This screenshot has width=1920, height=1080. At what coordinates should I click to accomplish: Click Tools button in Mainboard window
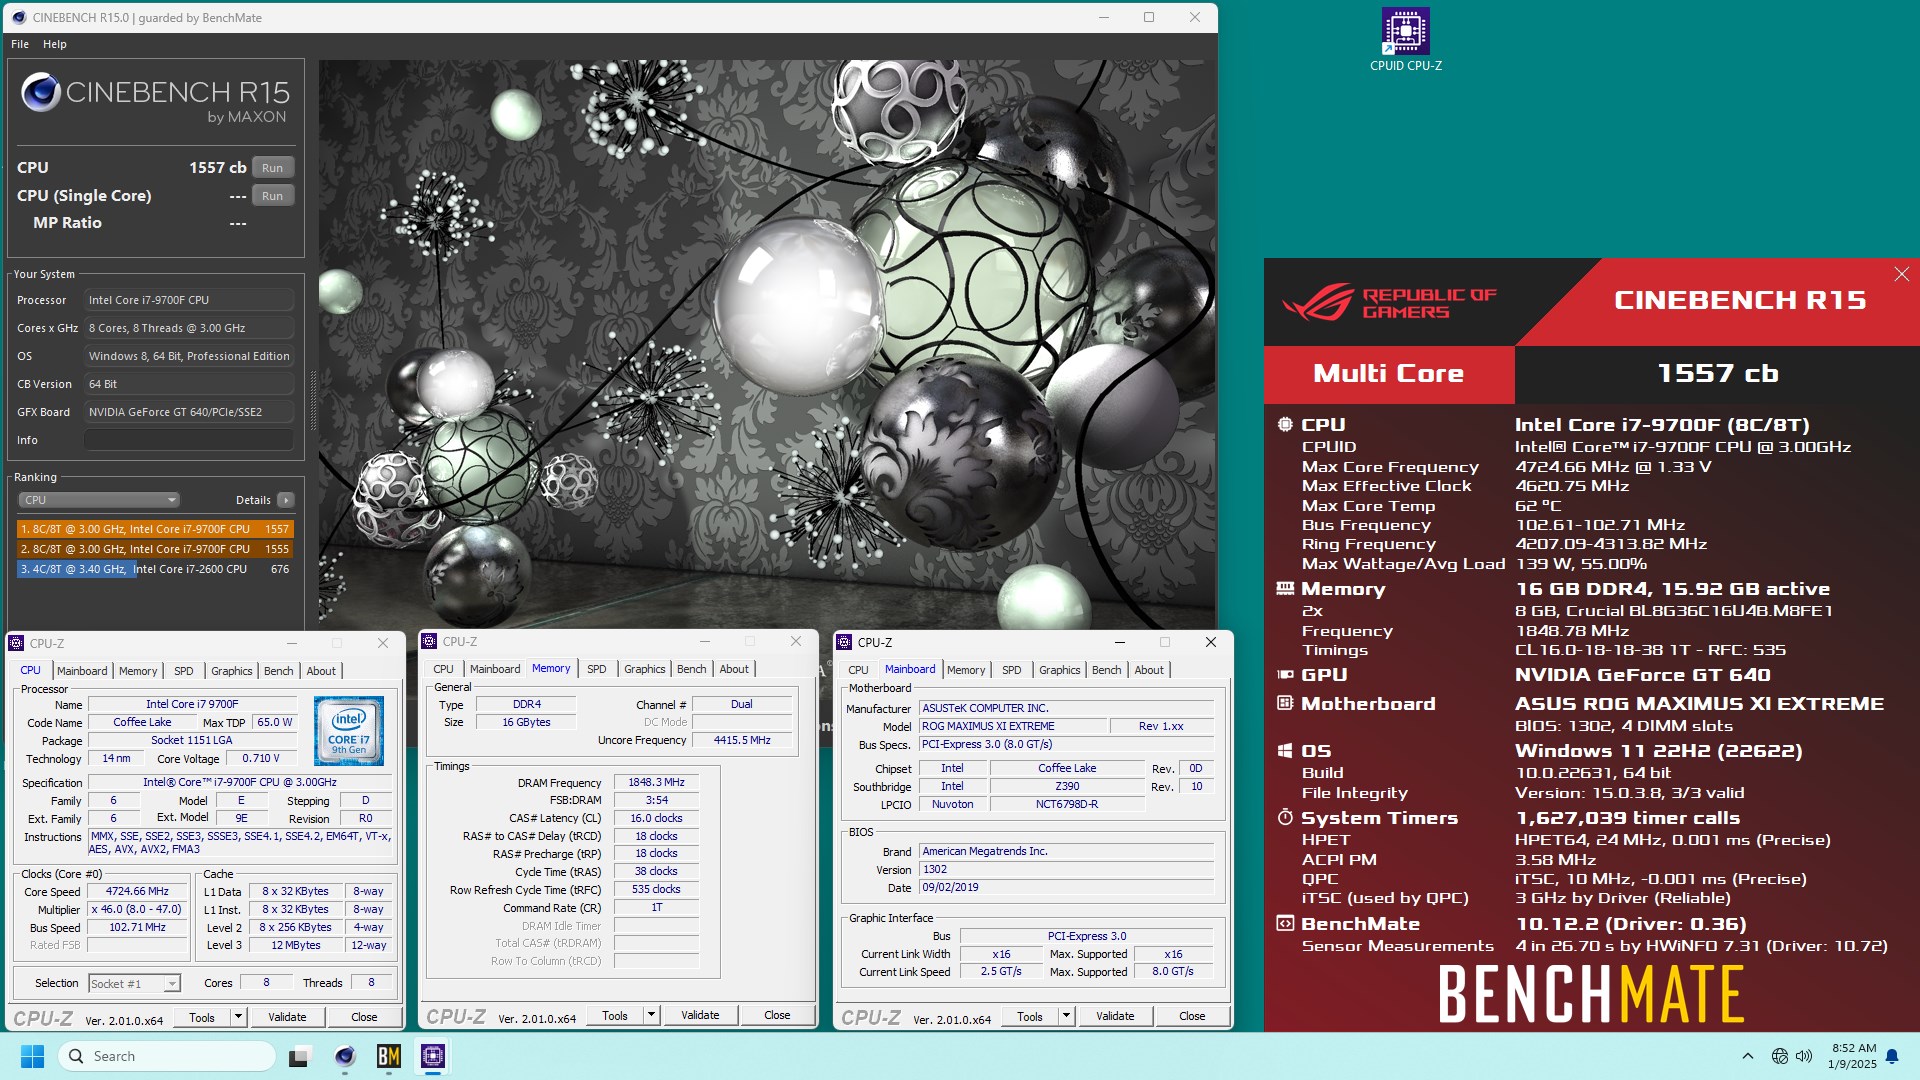pos(1030,1016)
